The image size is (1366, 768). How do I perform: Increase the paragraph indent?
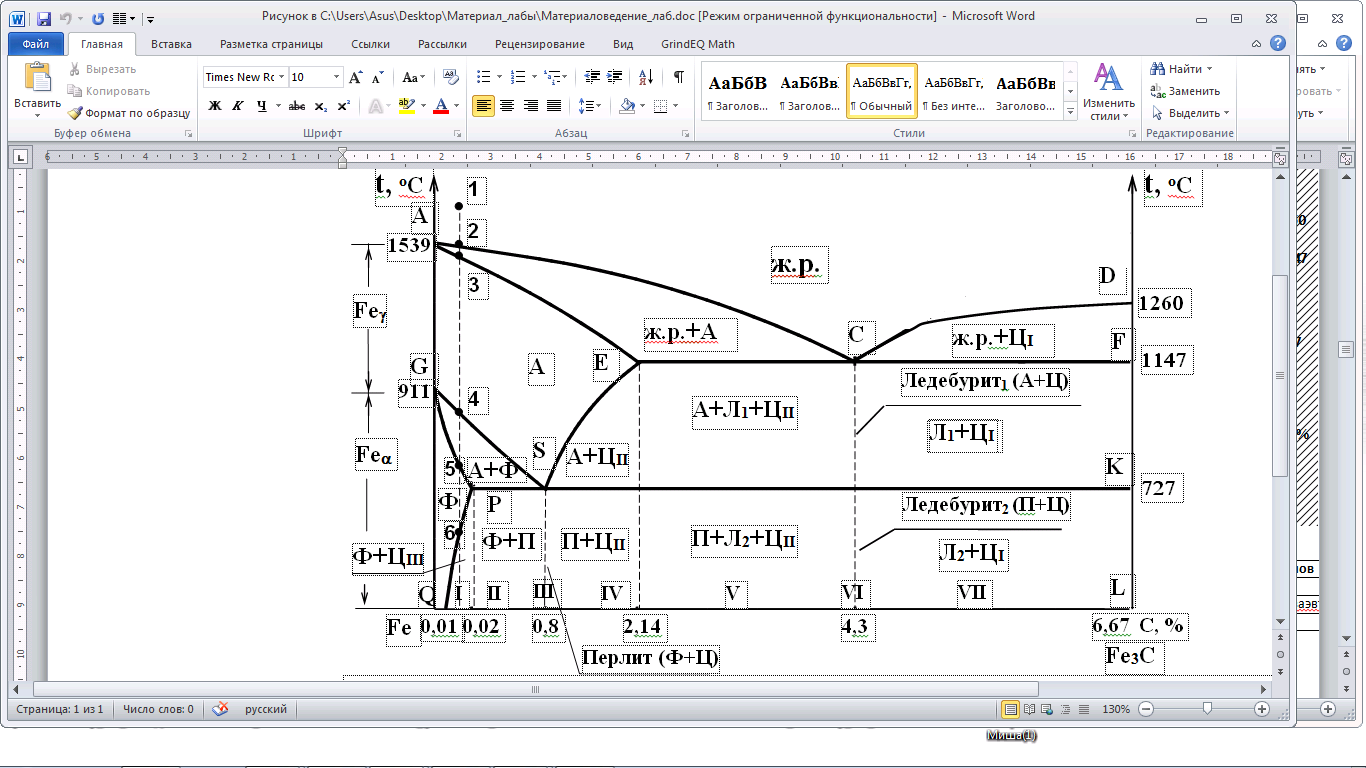click(614, 77)
